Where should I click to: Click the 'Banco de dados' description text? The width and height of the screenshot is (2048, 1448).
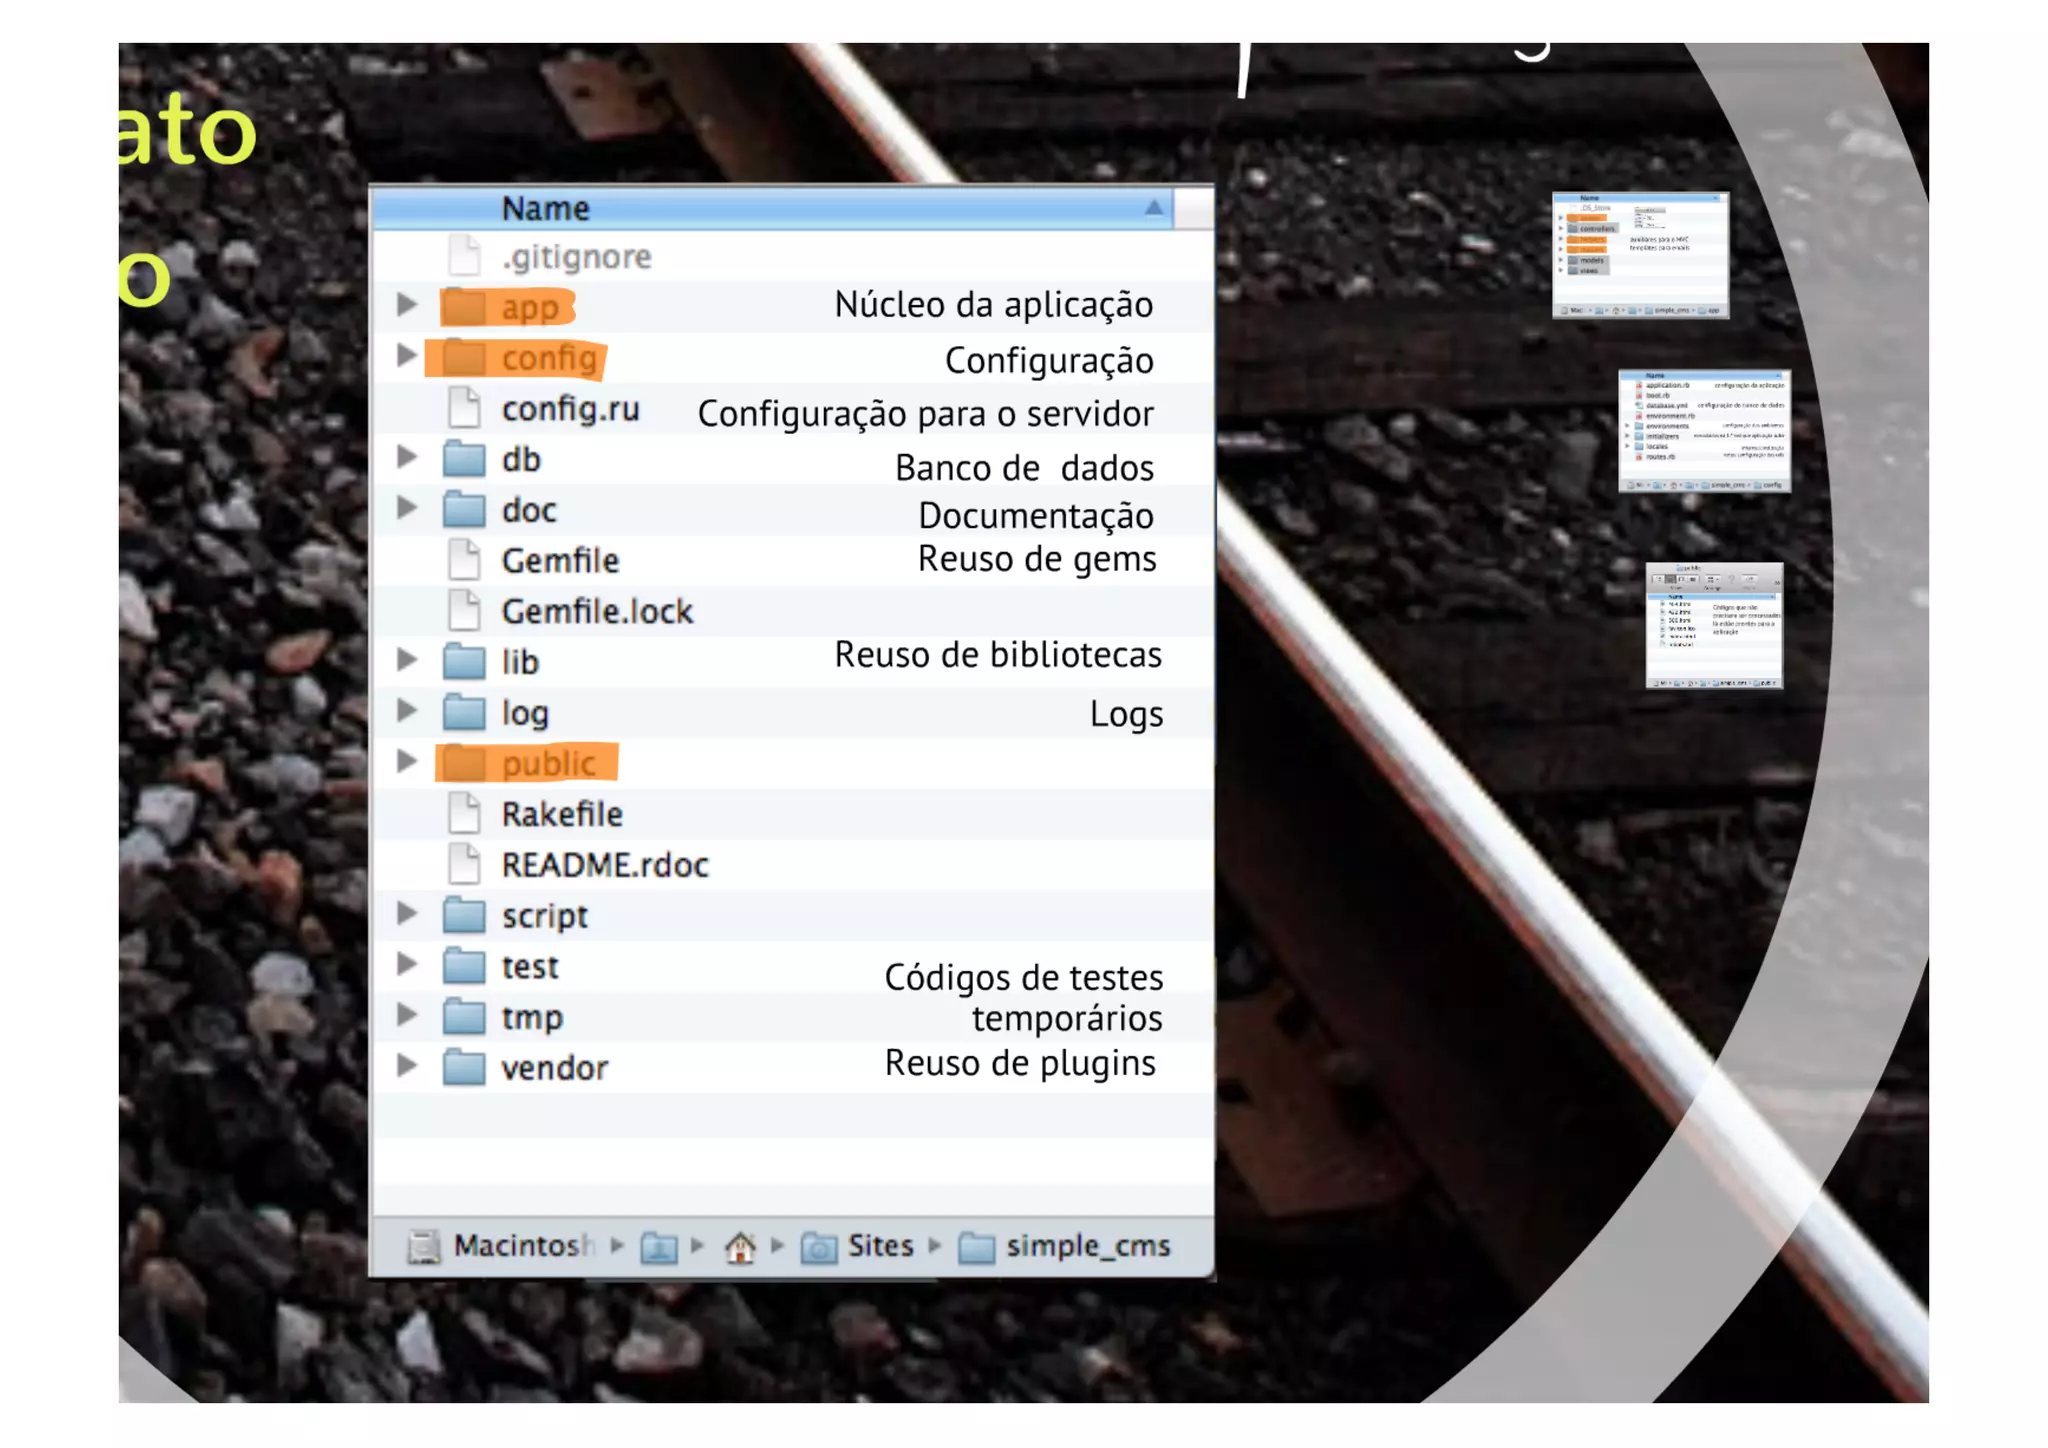click(x=1024, y=468)
